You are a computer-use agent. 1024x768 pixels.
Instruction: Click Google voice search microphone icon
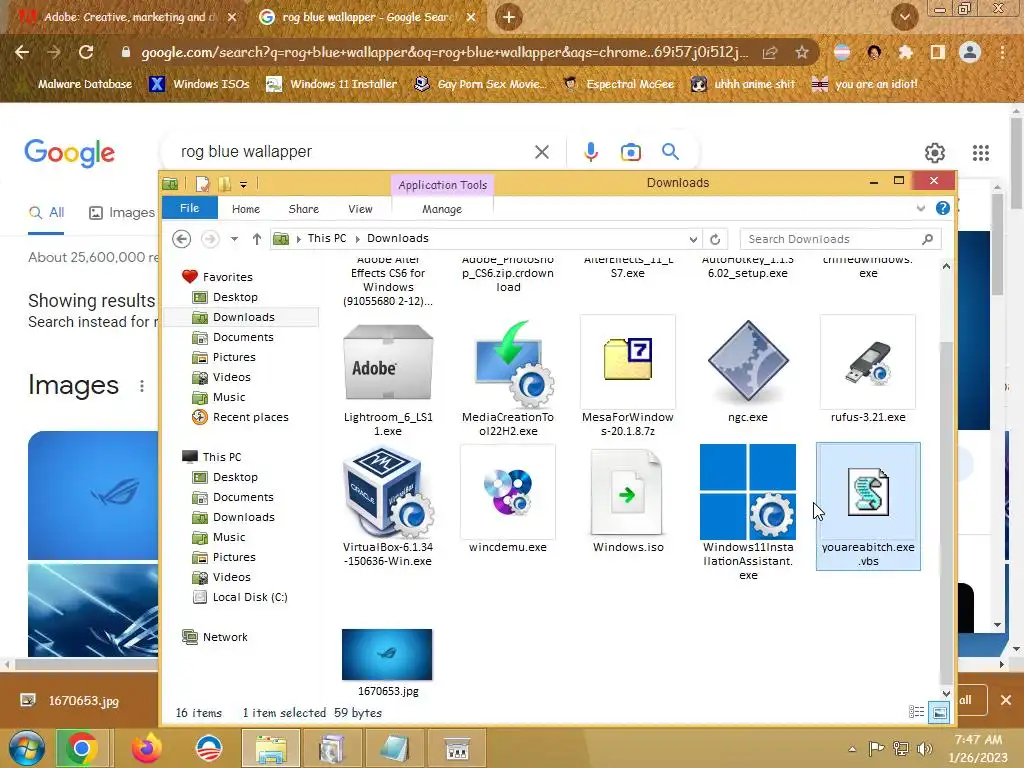(x=590, y=152)
